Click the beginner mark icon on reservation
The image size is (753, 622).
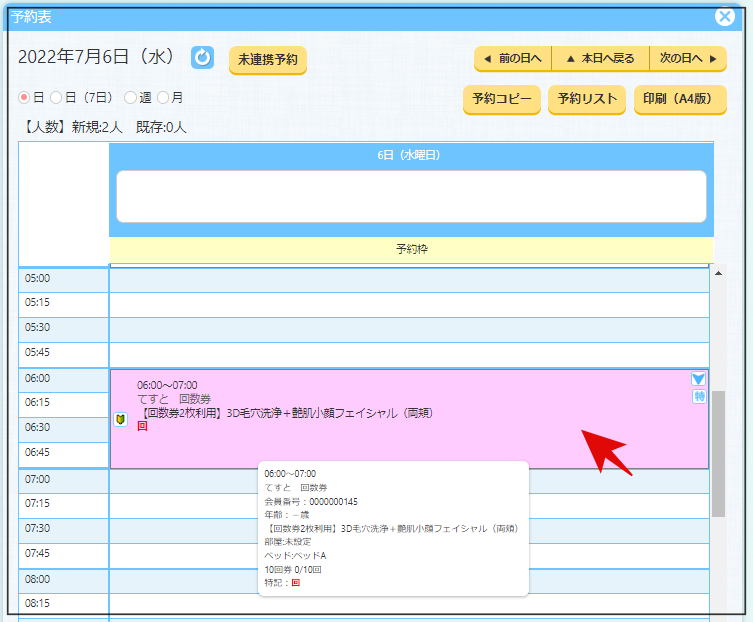click(120, 419)
